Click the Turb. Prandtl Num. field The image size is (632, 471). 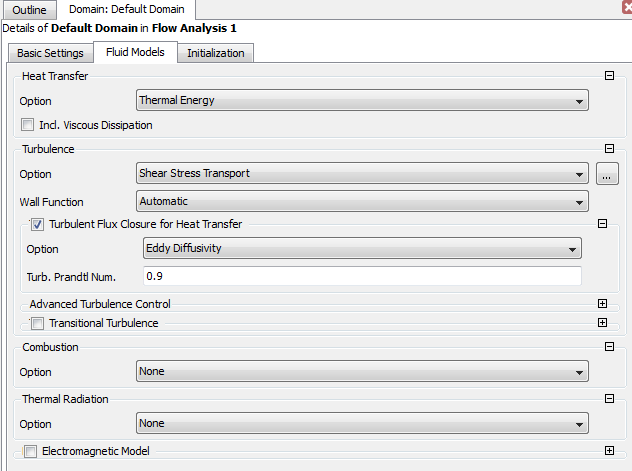(x=360, y=276)
